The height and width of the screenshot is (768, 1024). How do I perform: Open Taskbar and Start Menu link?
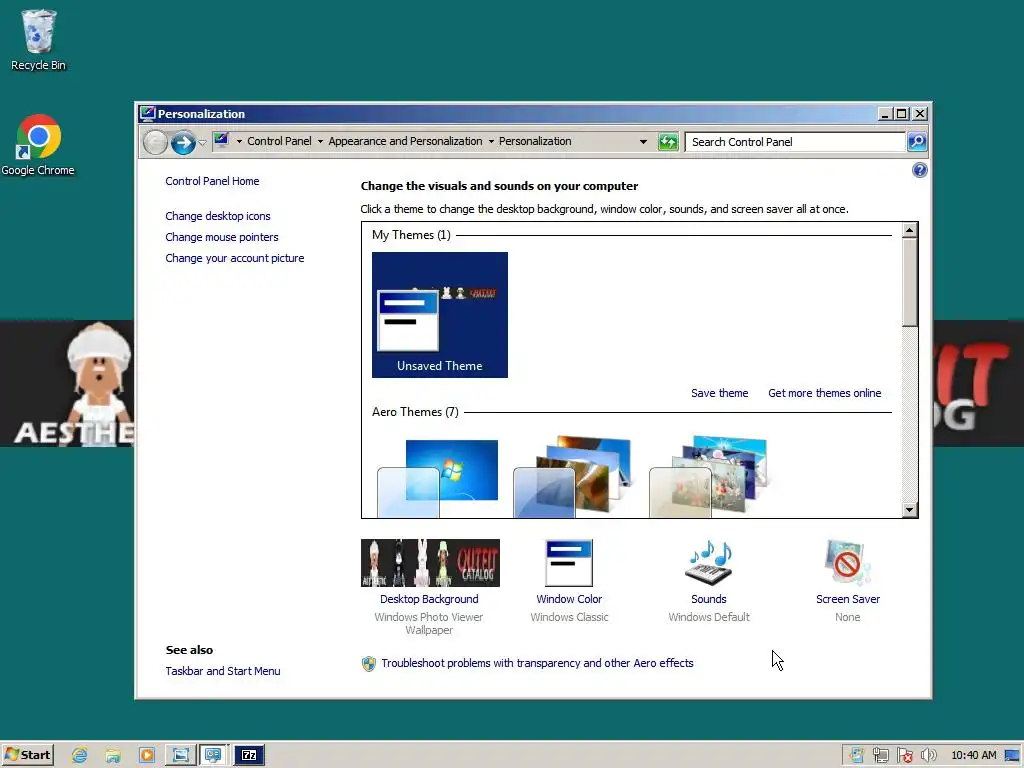223,671
